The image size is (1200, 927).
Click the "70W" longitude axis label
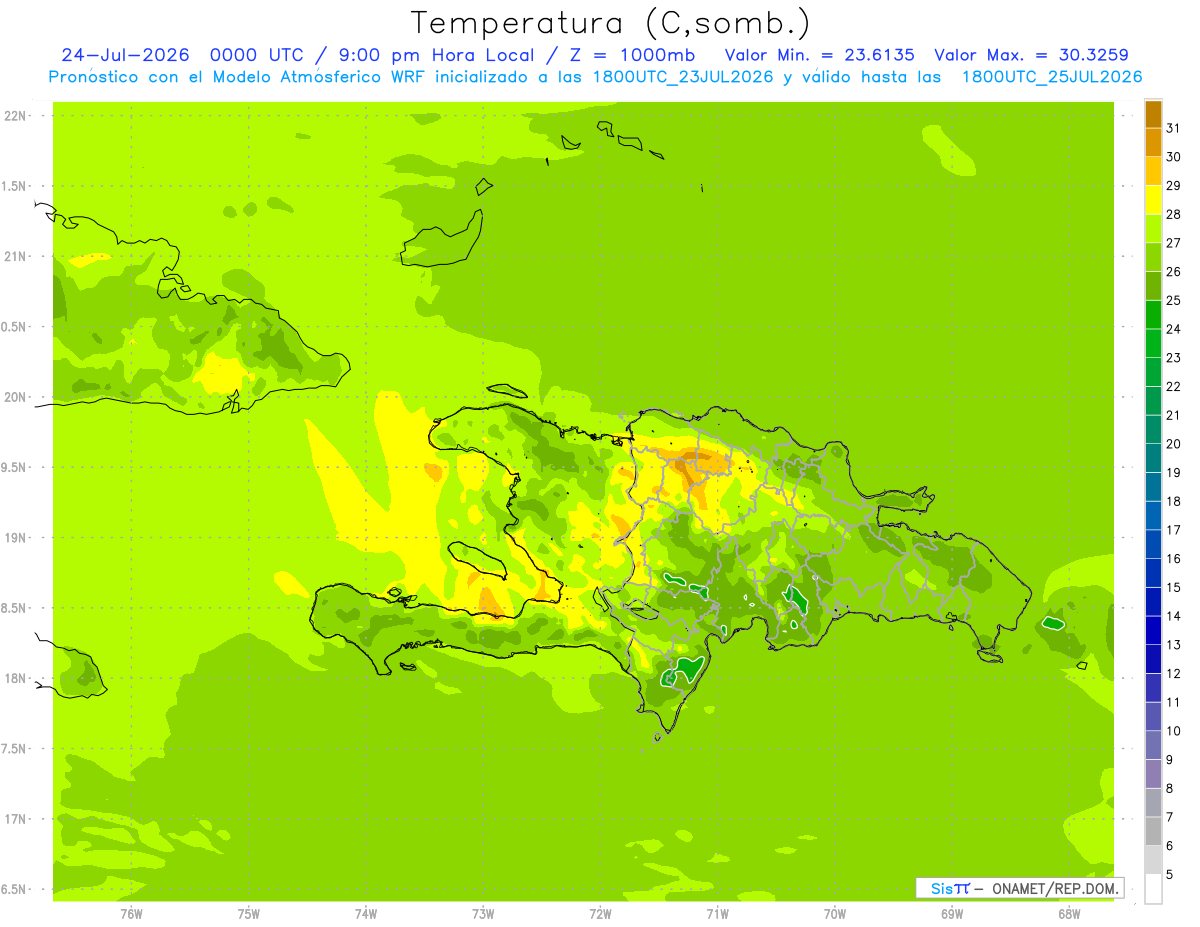click(x=835, y=913)
